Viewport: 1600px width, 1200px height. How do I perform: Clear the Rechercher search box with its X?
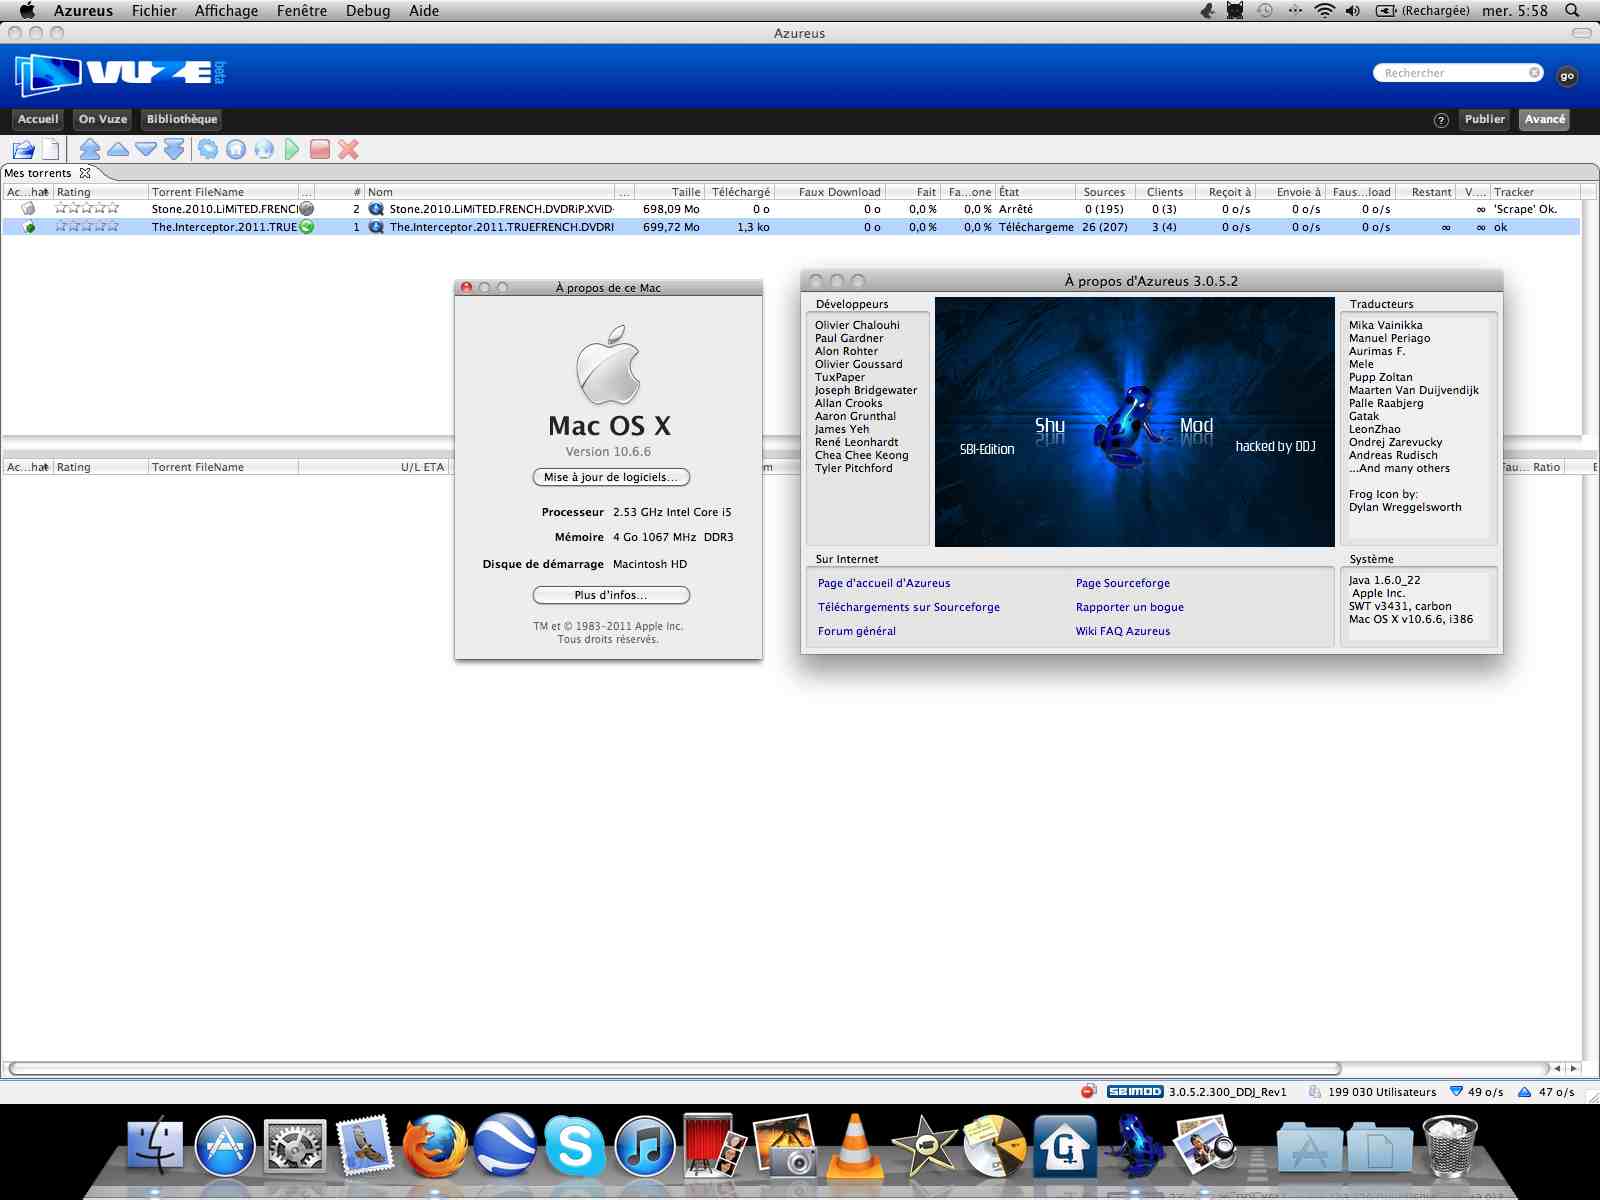point(1534,72)
